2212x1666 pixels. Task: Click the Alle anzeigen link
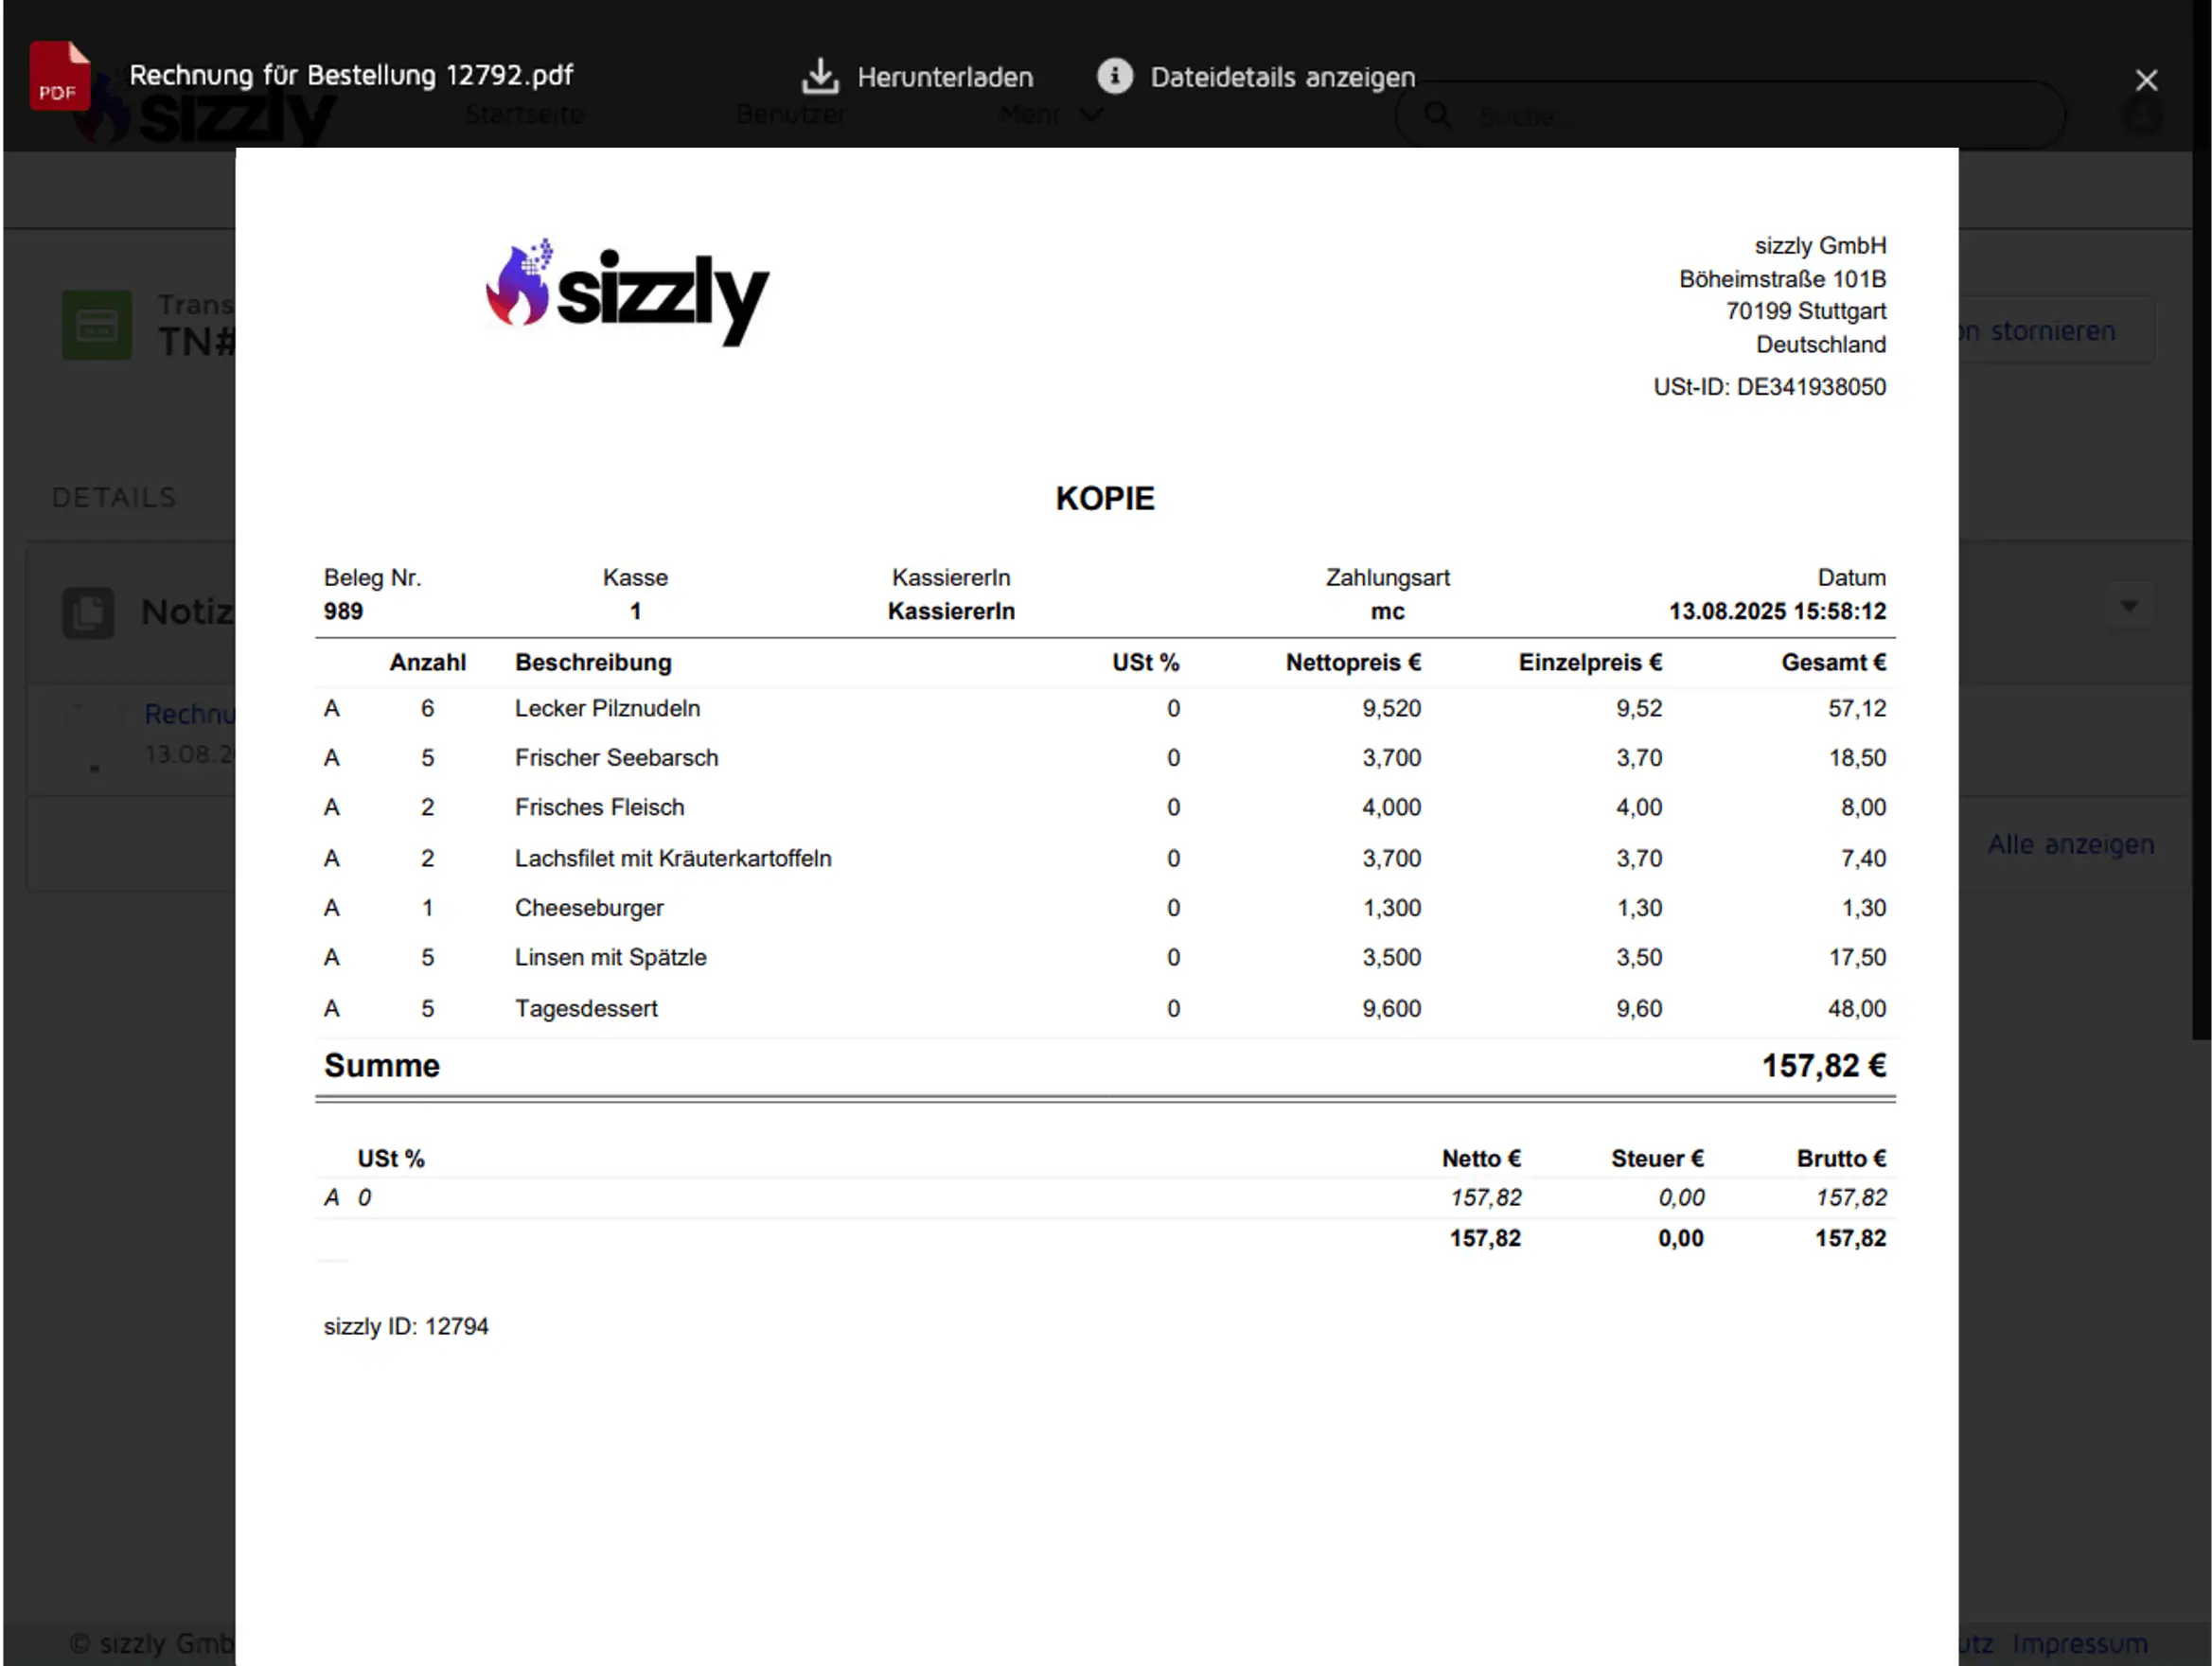(2070, 845)
